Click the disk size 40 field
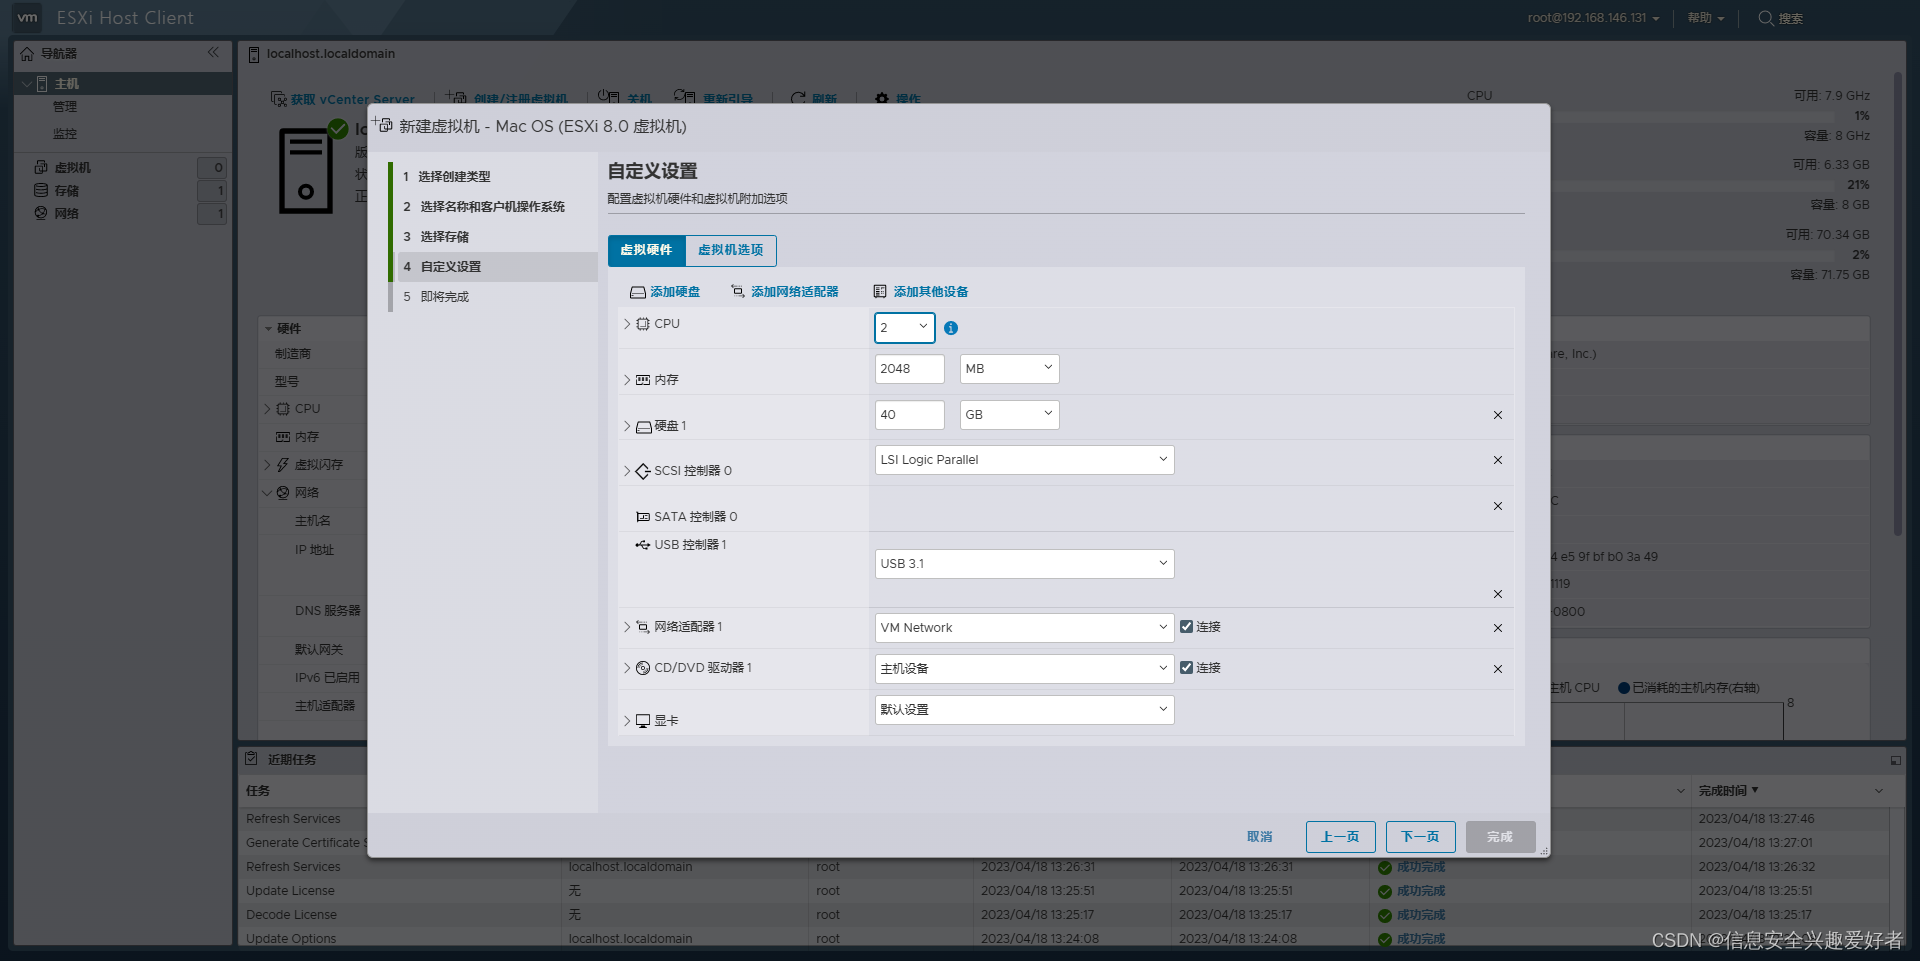 pyautogui.click(x=909, y=415)
